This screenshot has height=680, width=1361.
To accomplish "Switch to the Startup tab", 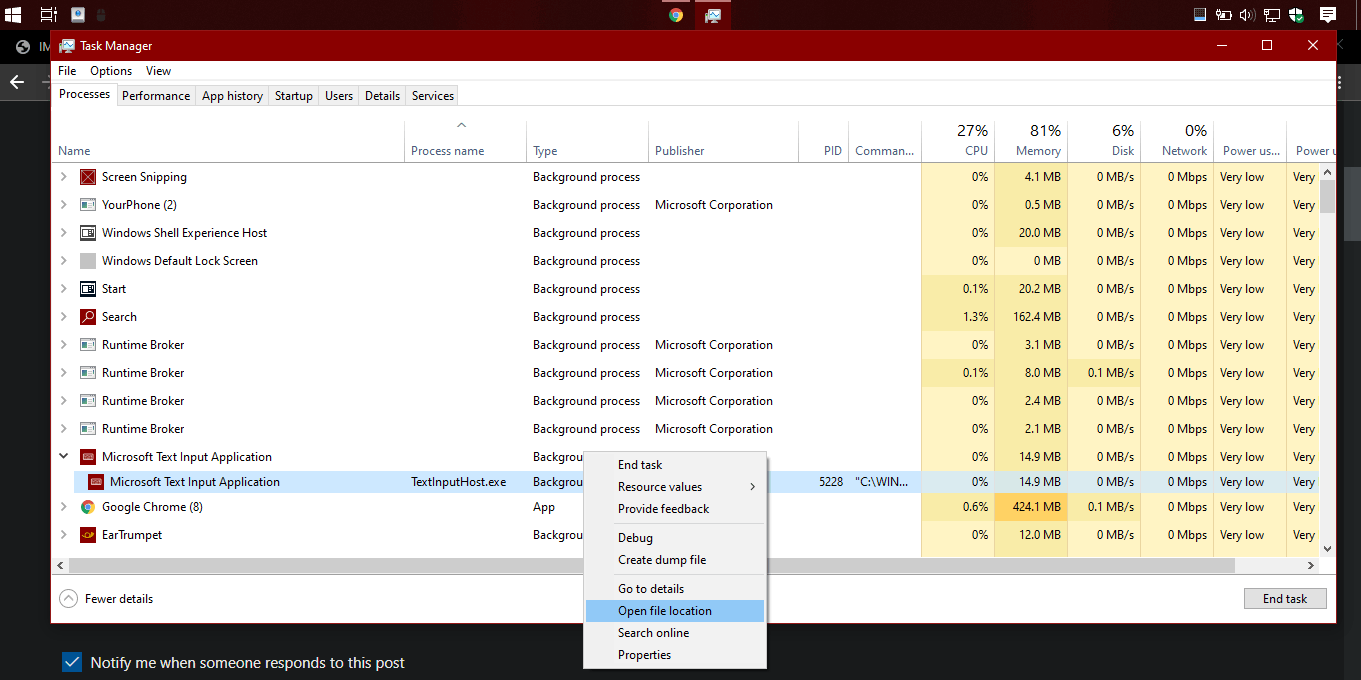I will (x=294, y=96).
